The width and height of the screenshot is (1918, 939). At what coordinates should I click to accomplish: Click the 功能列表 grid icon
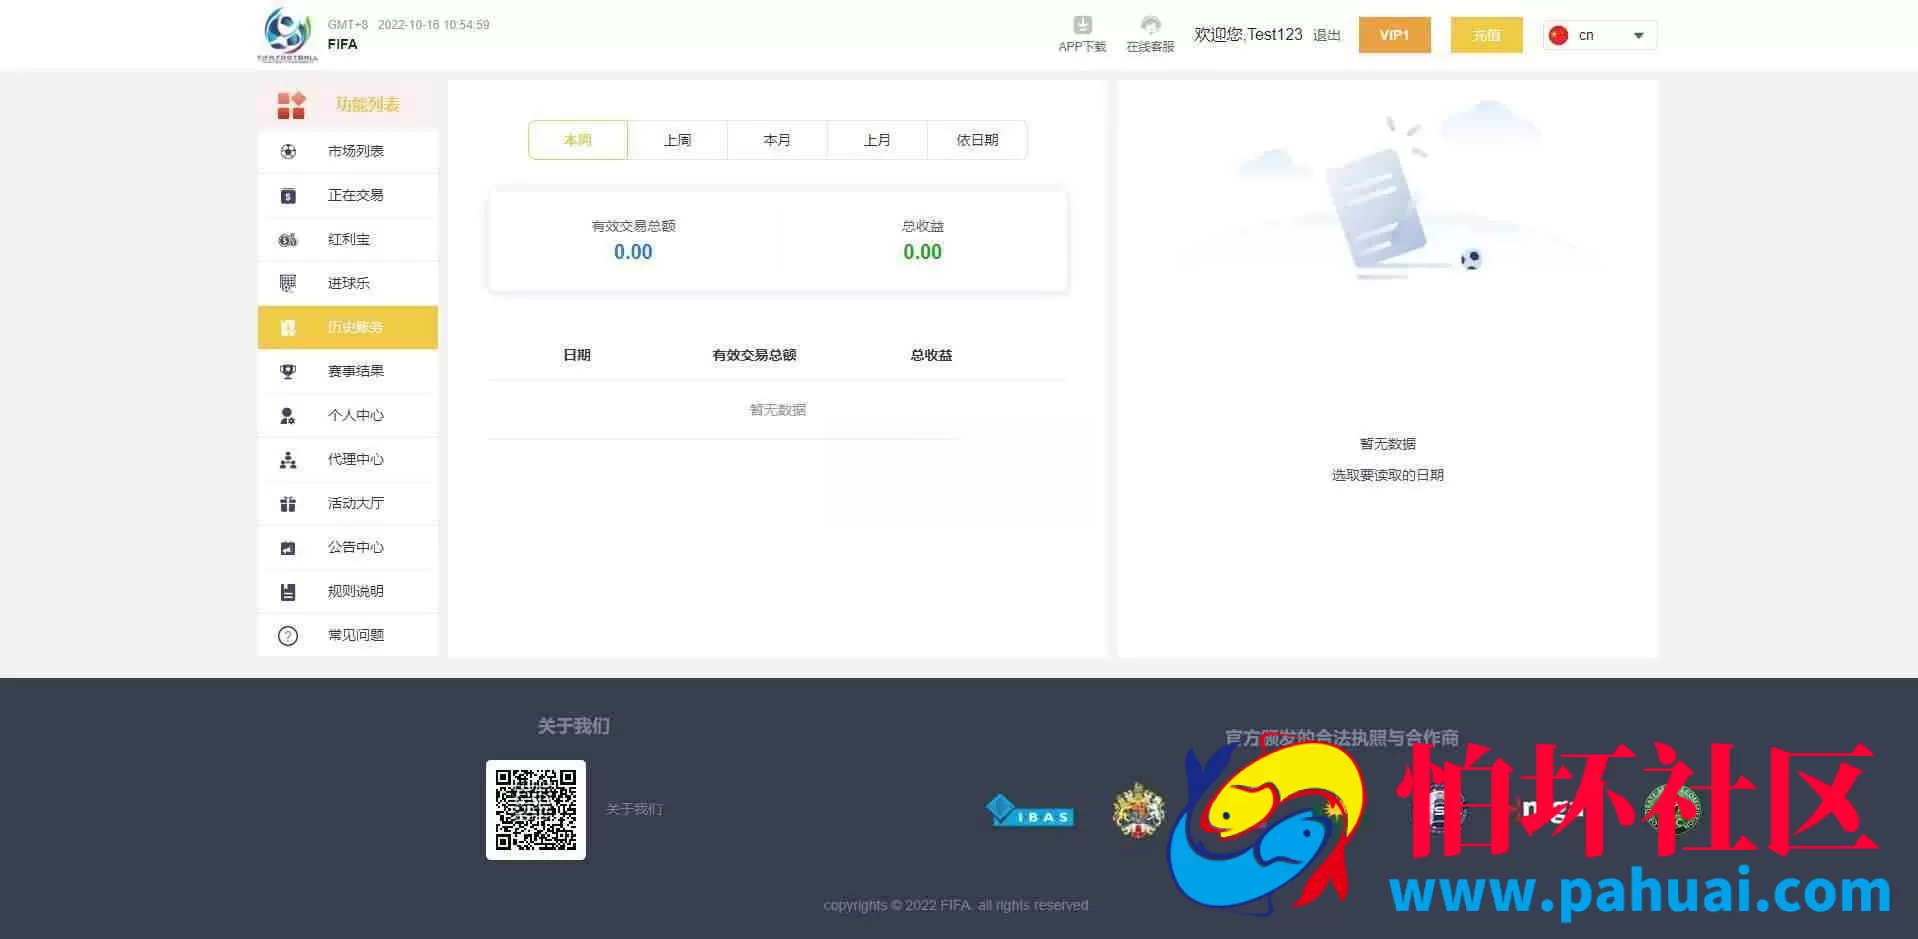coord(291,105)
